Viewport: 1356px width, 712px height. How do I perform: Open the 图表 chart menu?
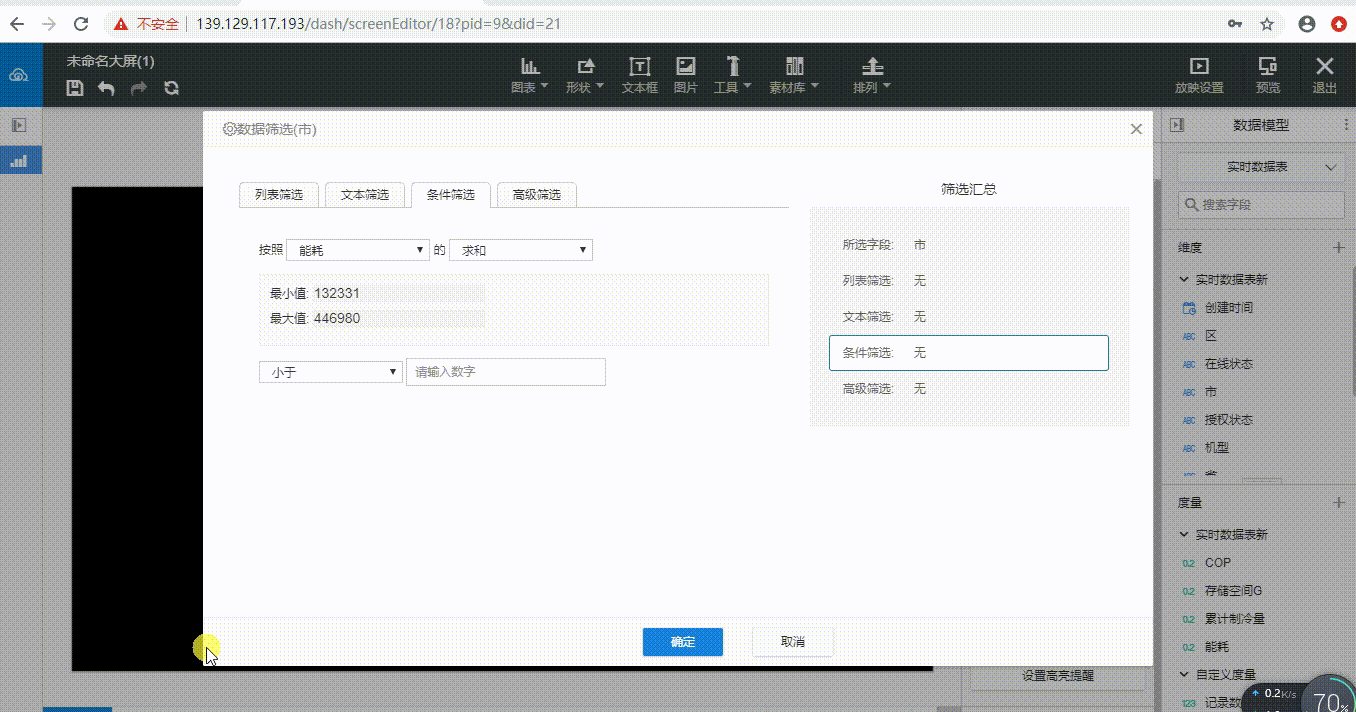point(530,75)
